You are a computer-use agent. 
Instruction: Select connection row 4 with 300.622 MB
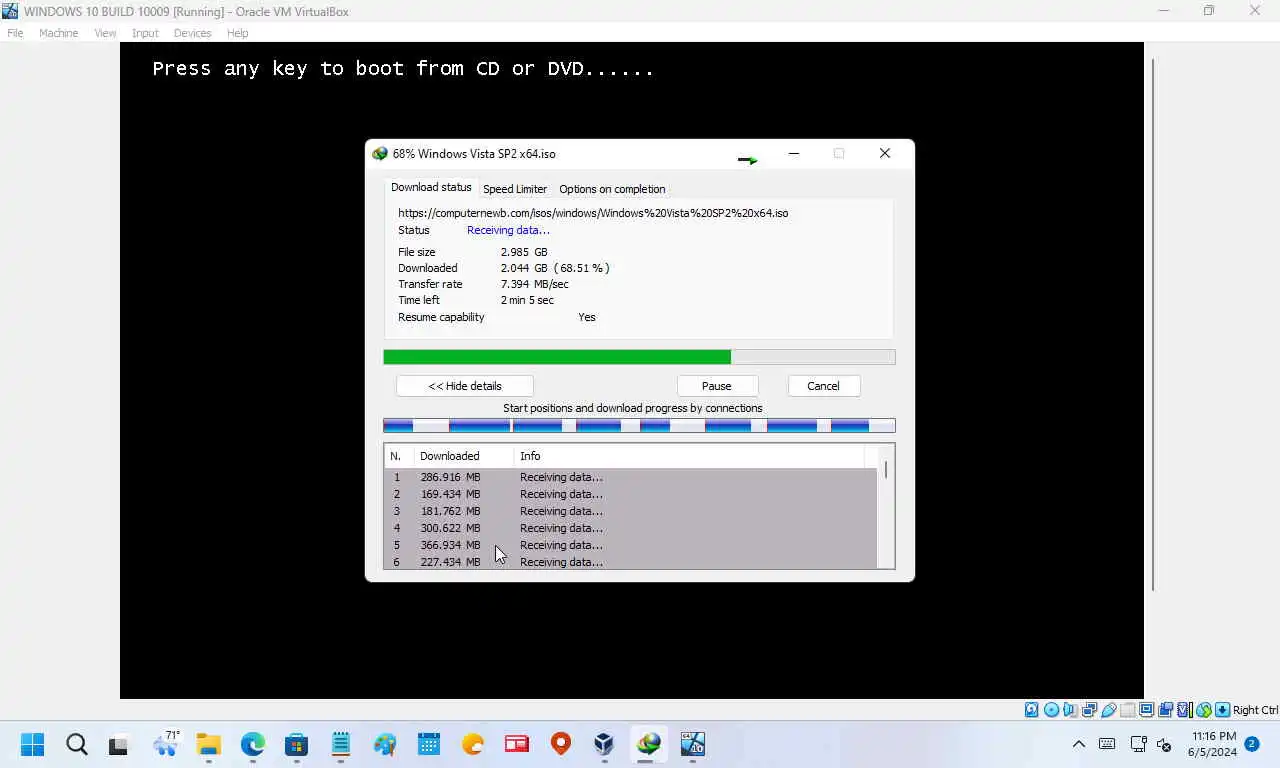coord(630,528)
